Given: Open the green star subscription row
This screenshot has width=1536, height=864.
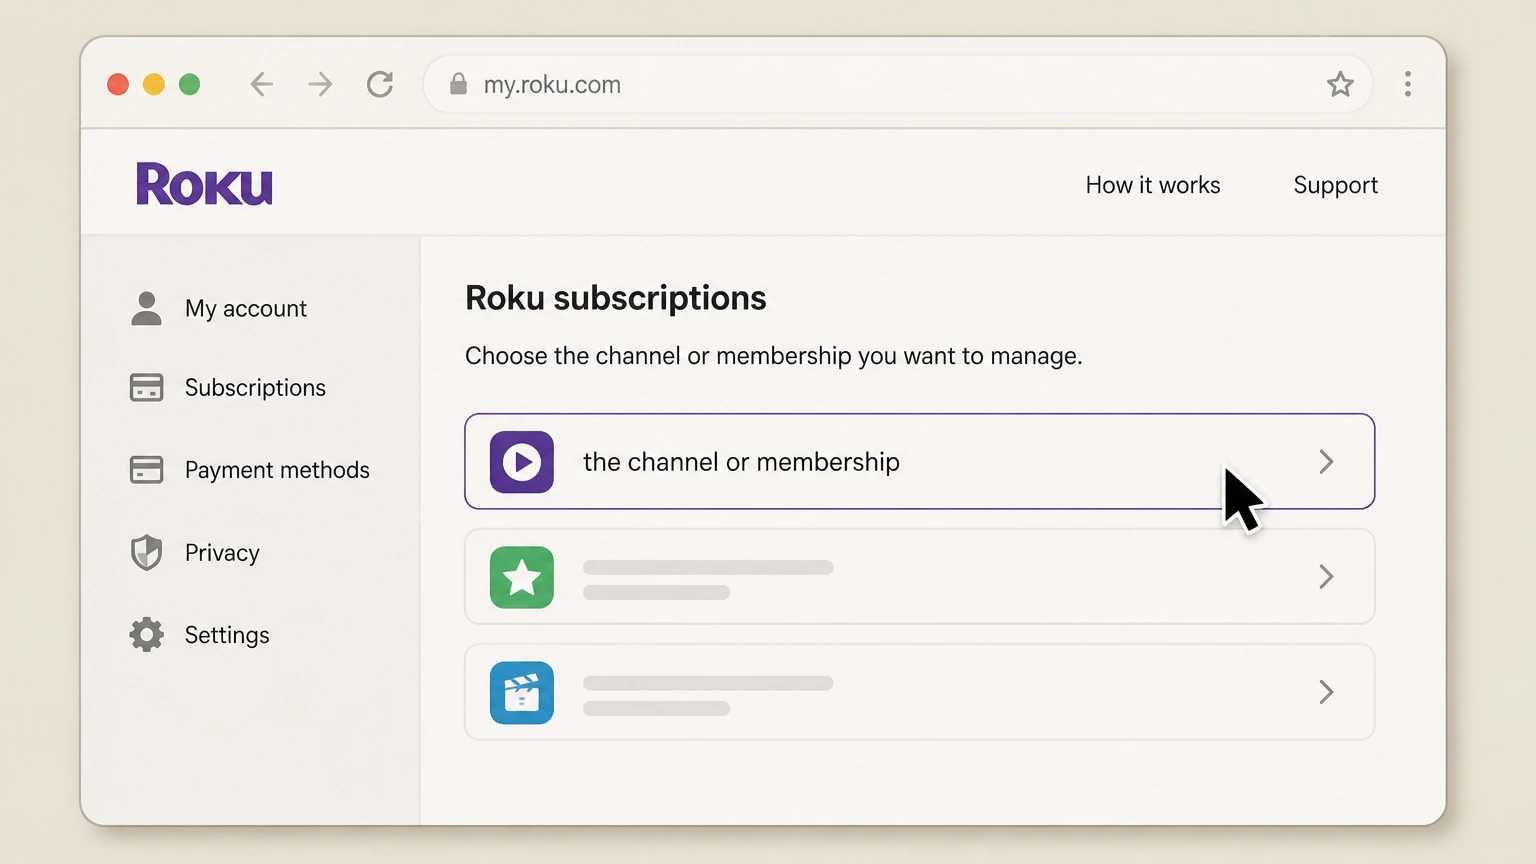Looking at the screenshot, I should [x=920, y=577].
